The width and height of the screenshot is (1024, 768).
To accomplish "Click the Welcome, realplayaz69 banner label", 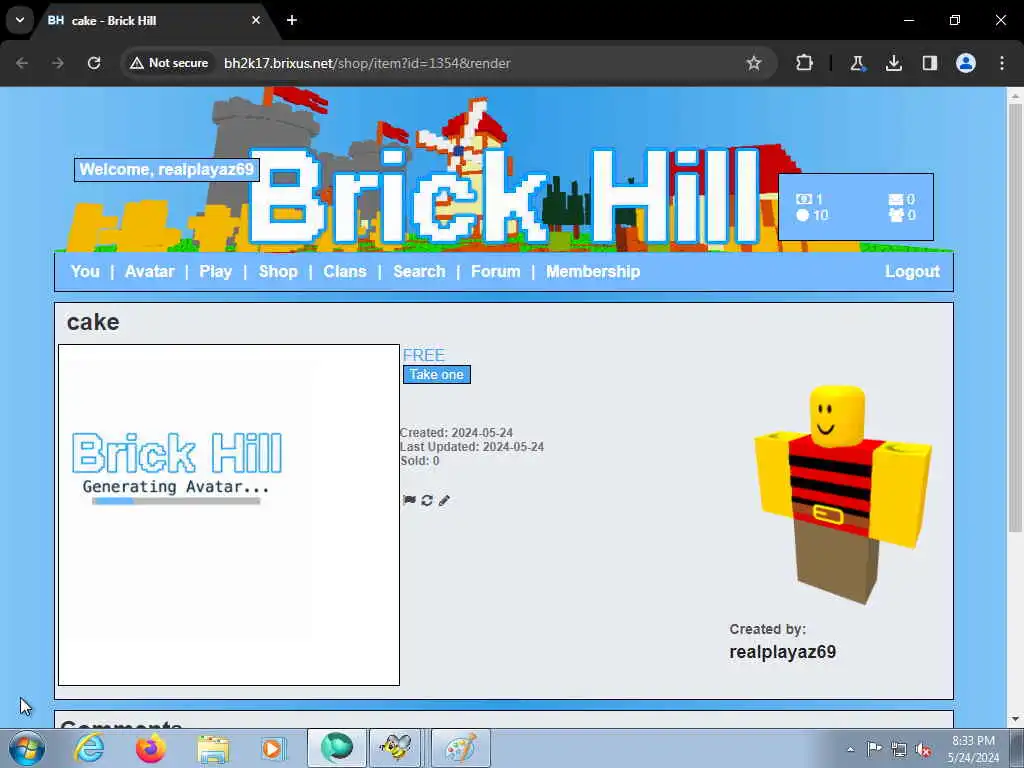I will 167,170.
